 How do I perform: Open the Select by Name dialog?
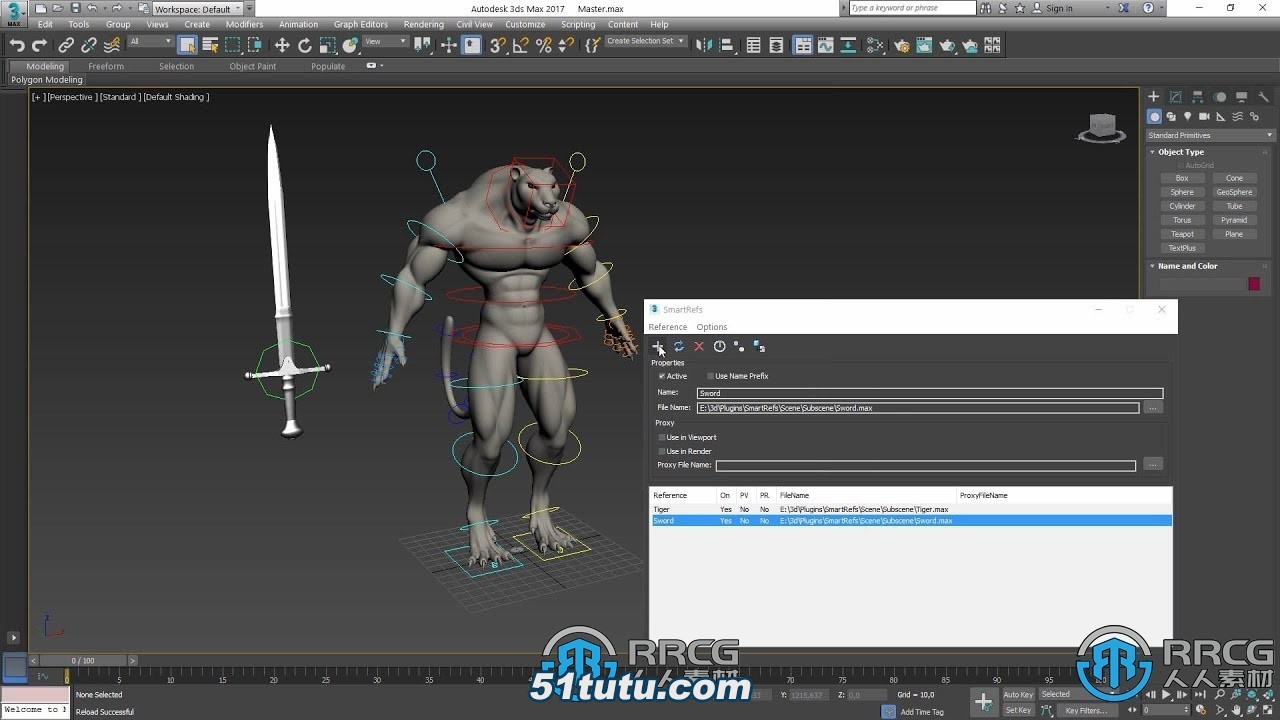point(210,45)
